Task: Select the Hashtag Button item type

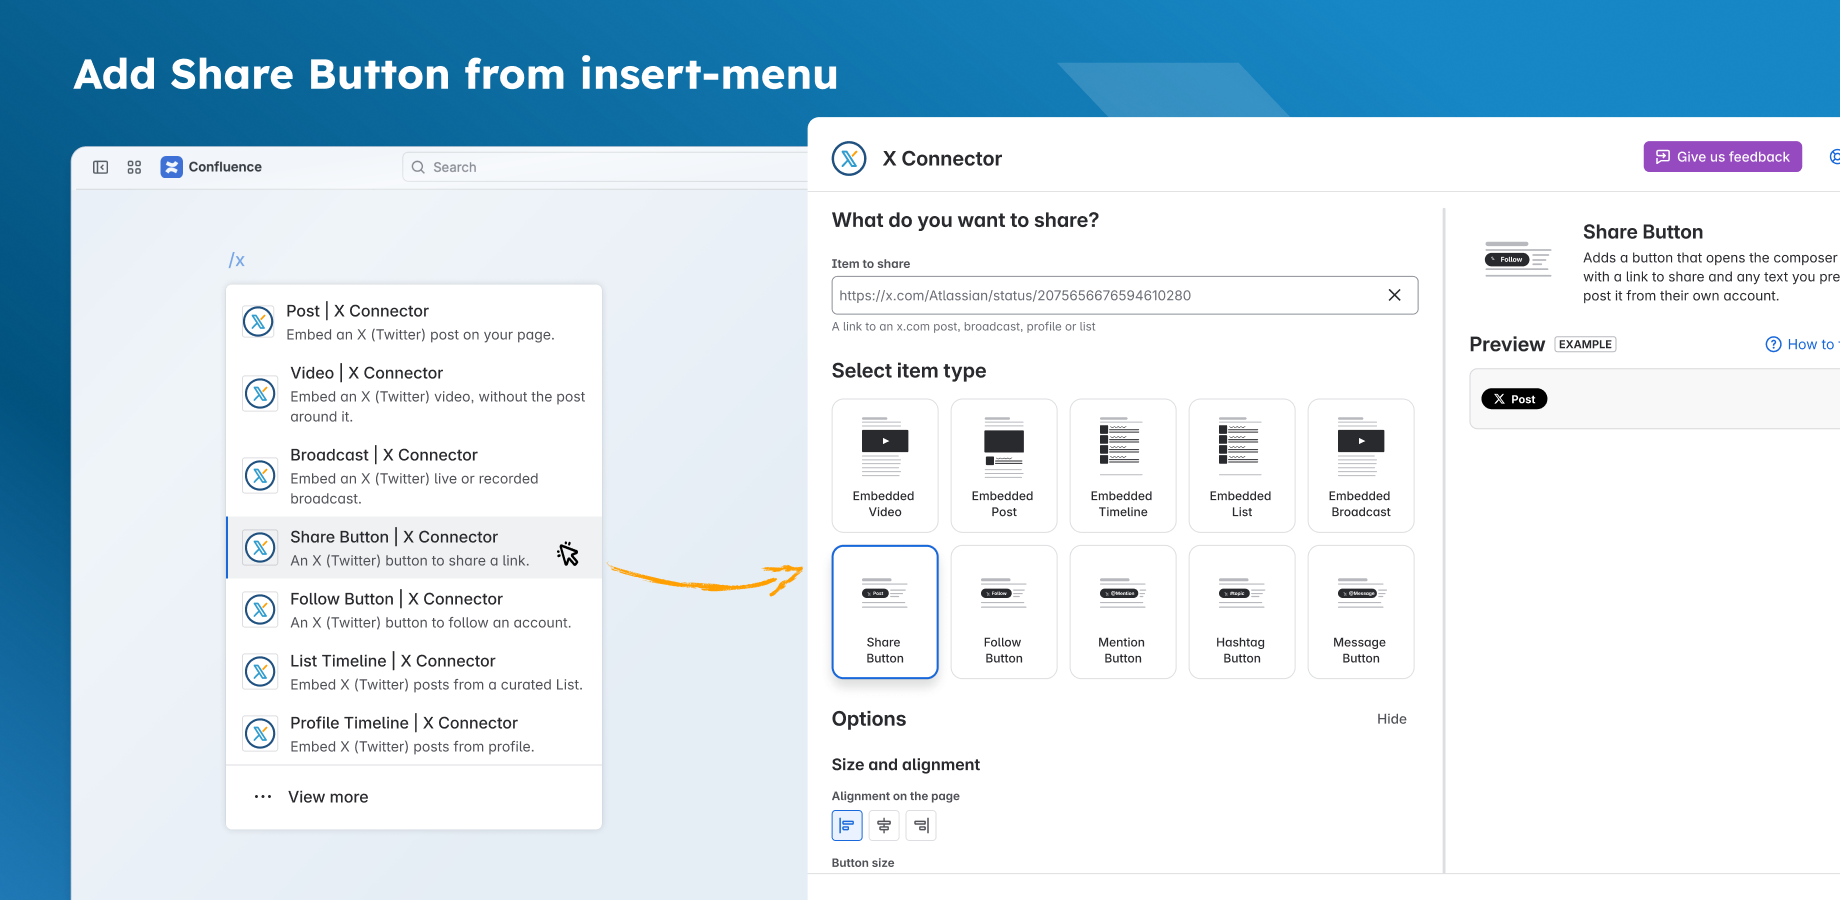Action: tap(1242, 612)
